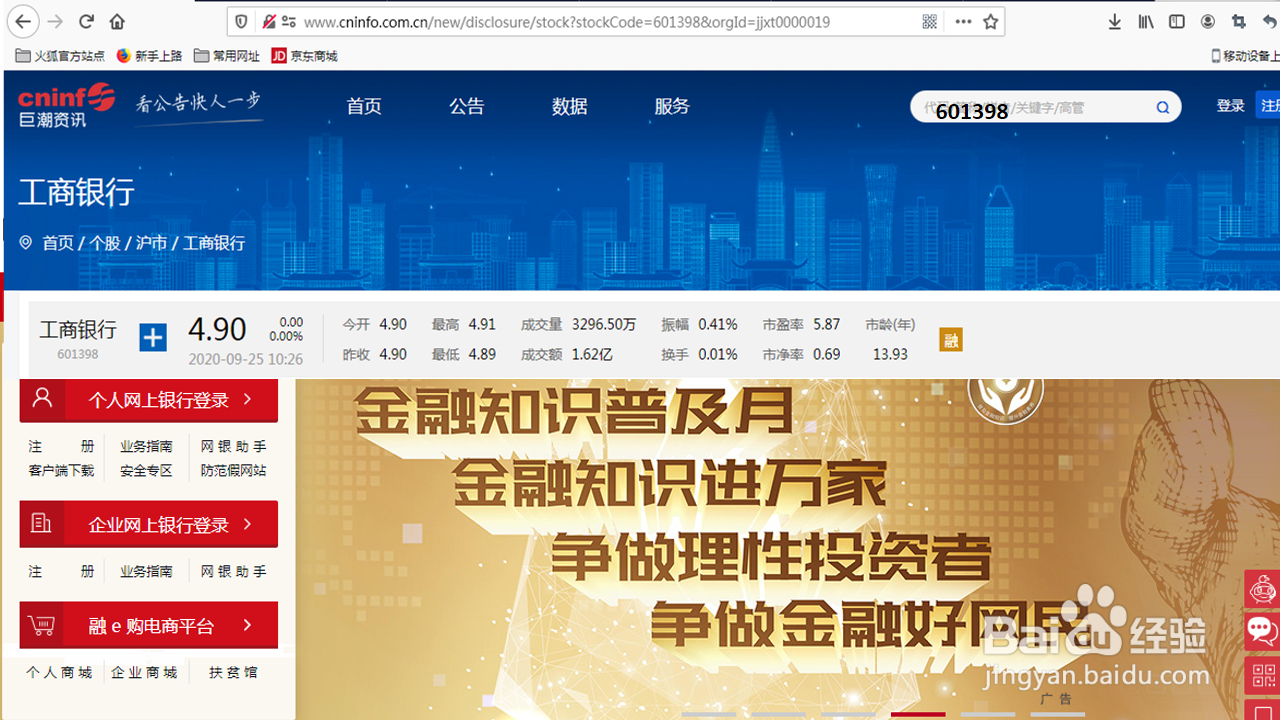Viewport: 1280px width, 720px height.
Task: Open the red QR code sidebar icon
Action: [1262, 675]
